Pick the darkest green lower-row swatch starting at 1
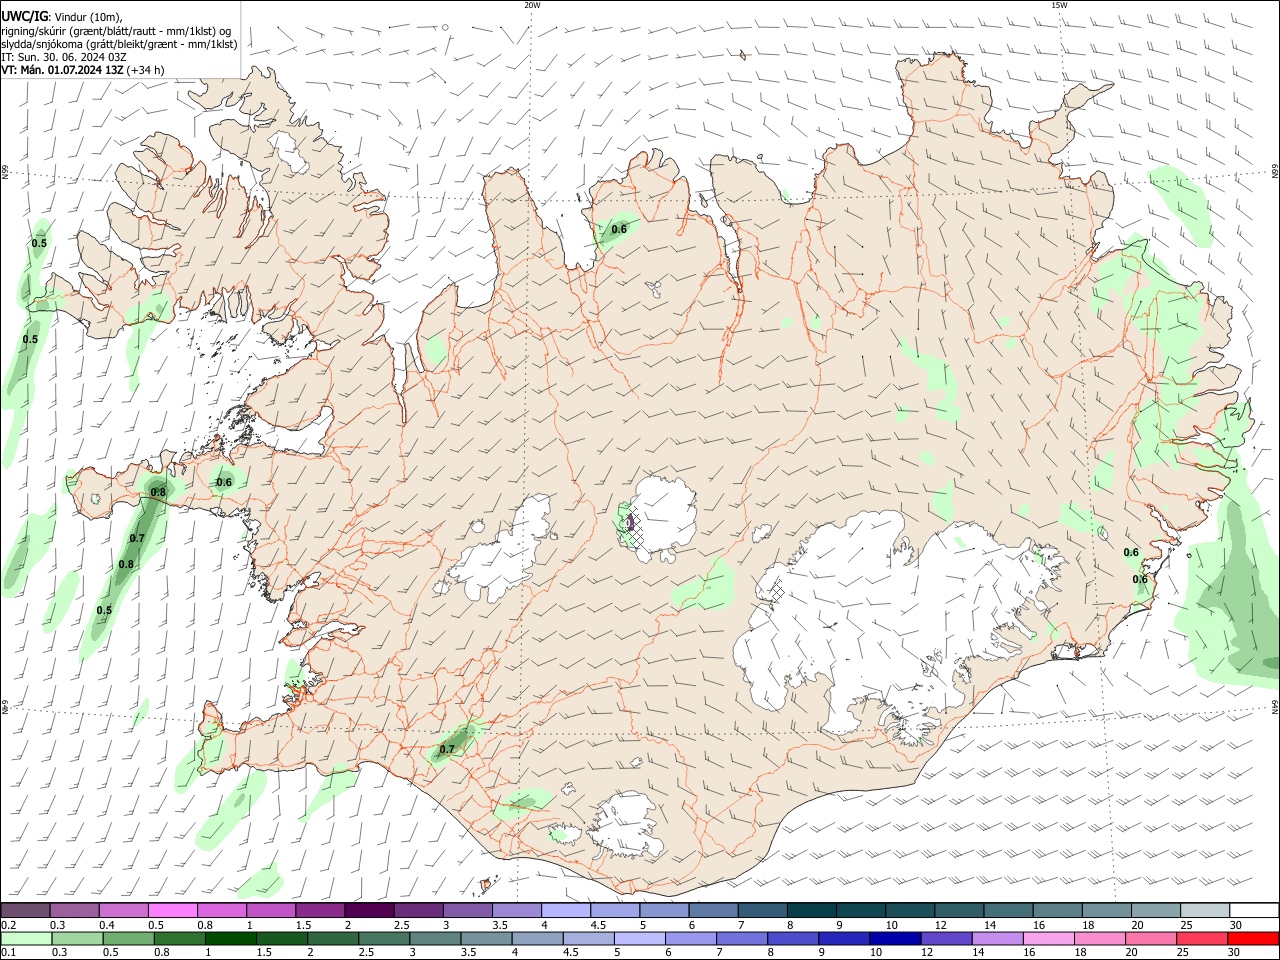 (230, 938)
